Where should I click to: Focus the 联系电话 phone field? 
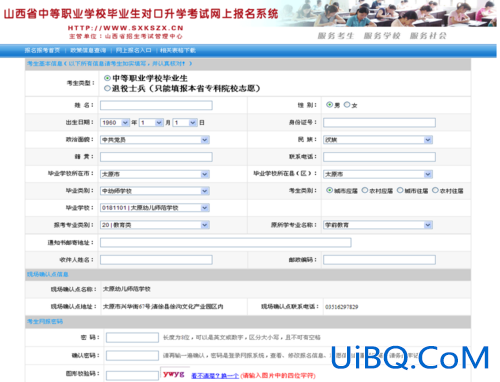click(x=379, y=157)
